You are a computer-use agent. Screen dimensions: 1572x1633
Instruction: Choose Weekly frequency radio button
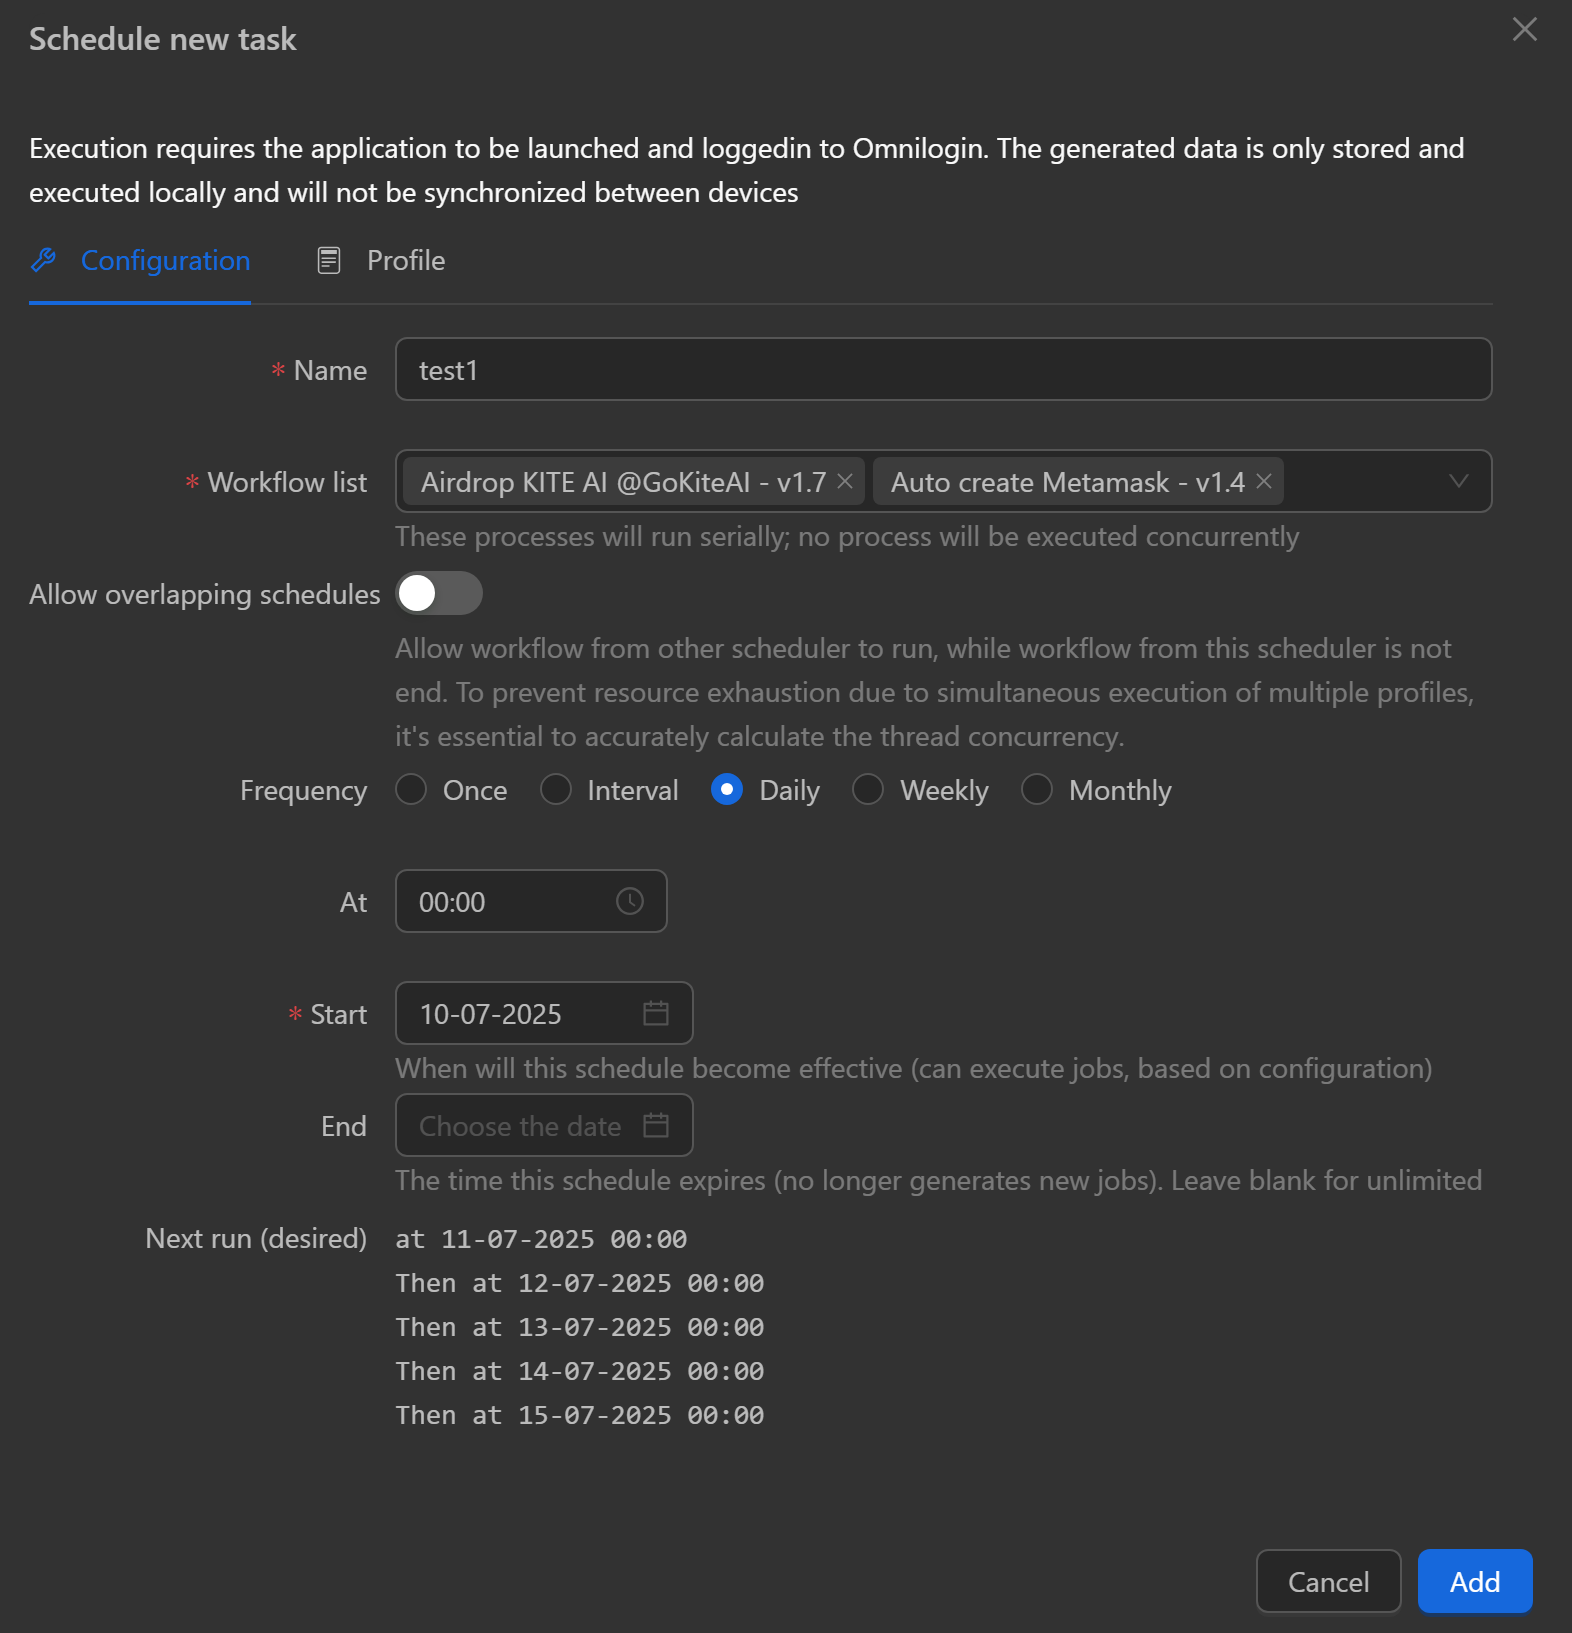[x=868, y=790]
